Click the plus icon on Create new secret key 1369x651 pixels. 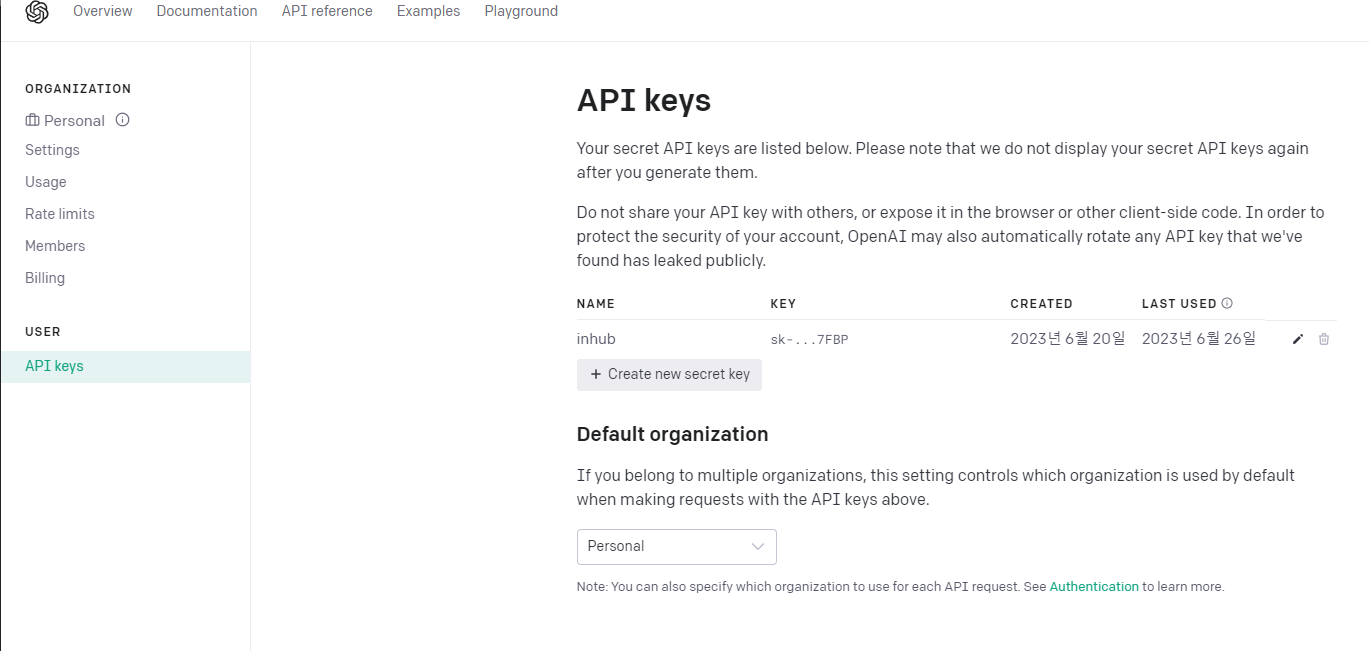coord(596,374)
